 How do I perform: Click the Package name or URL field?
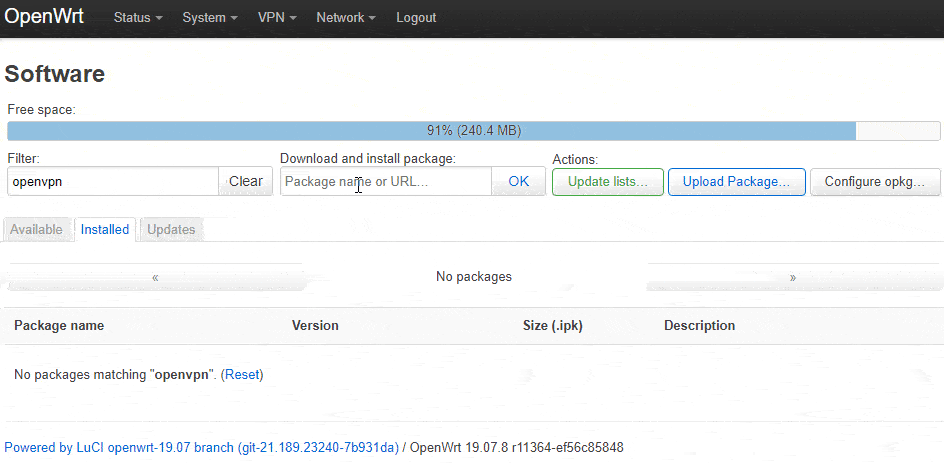pos(386,181)
